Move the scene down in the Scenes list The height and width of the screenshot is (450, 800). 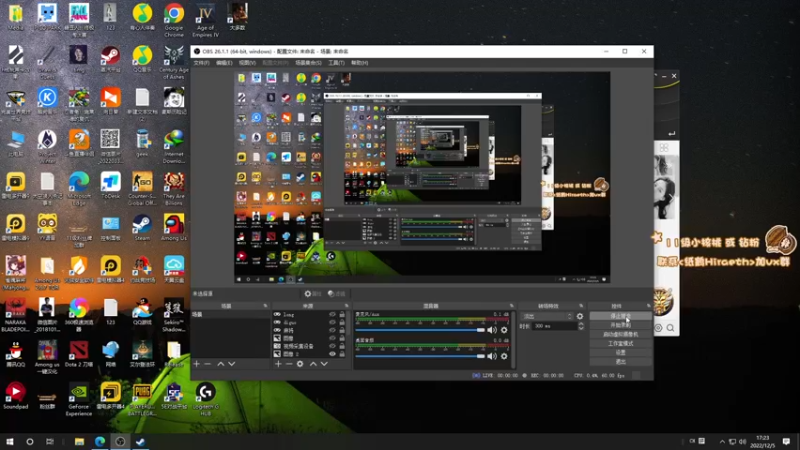pyautogui.click(x=232, y=364)
